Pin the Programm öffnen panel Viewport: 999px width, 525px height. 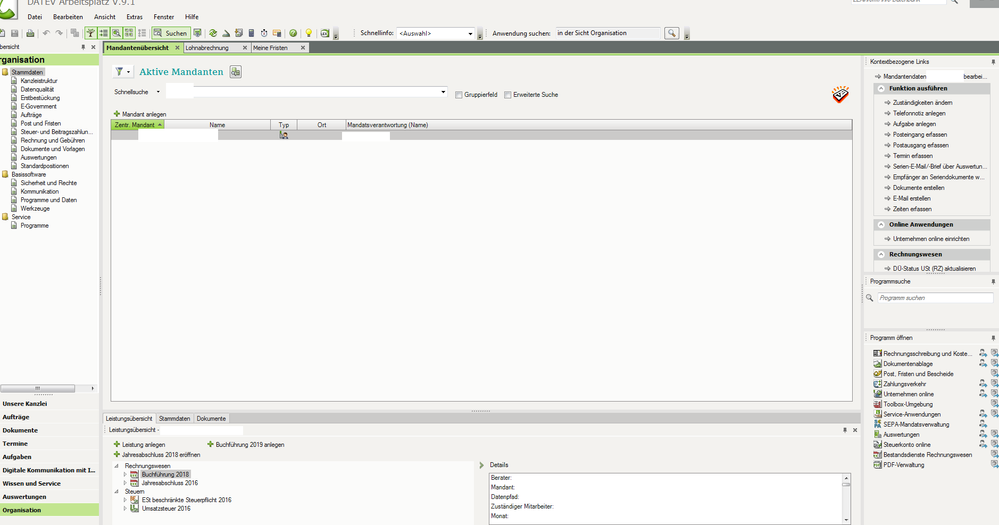(x=993, y=338)
